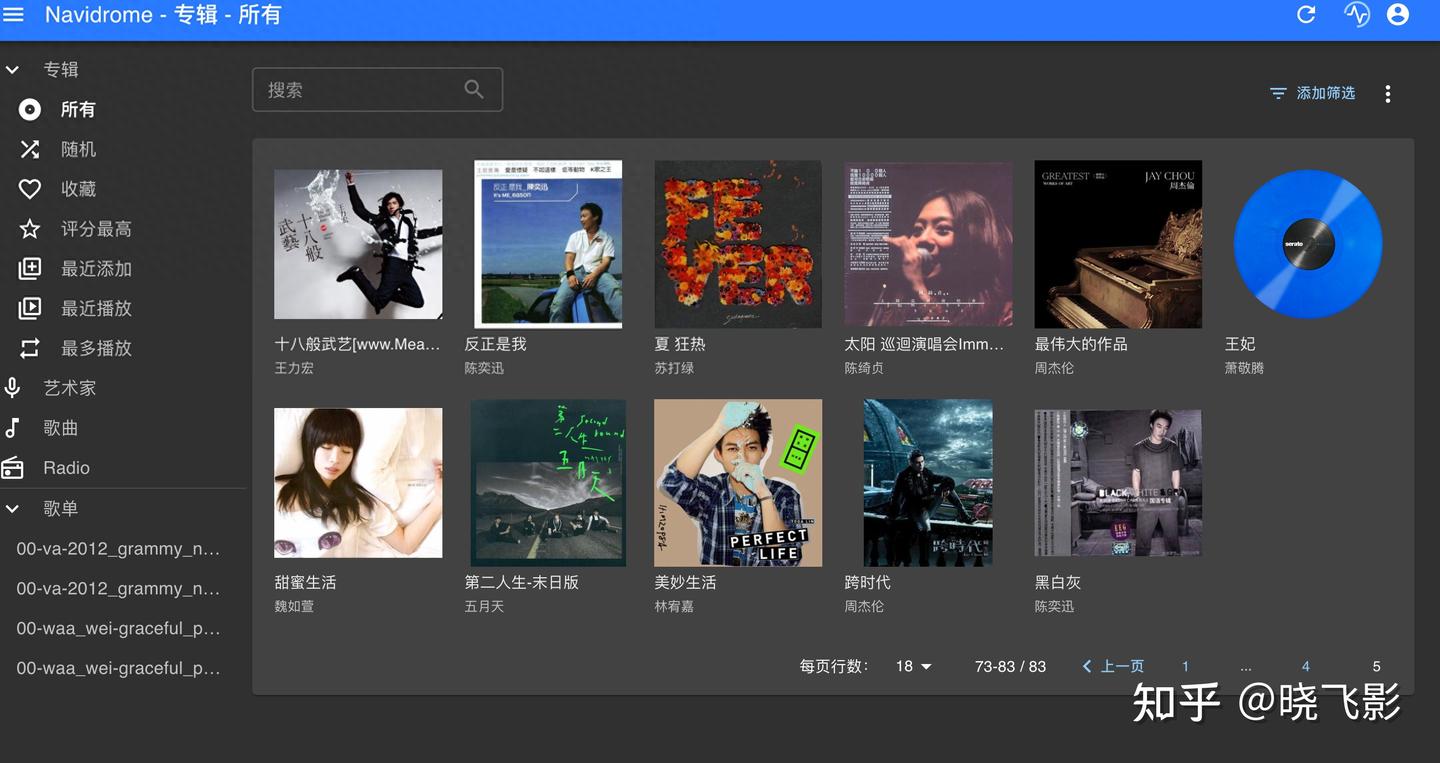1440x763 pixels.
Task: Click the 最近播放 recently played icon
Action: (x=28, y=308)
